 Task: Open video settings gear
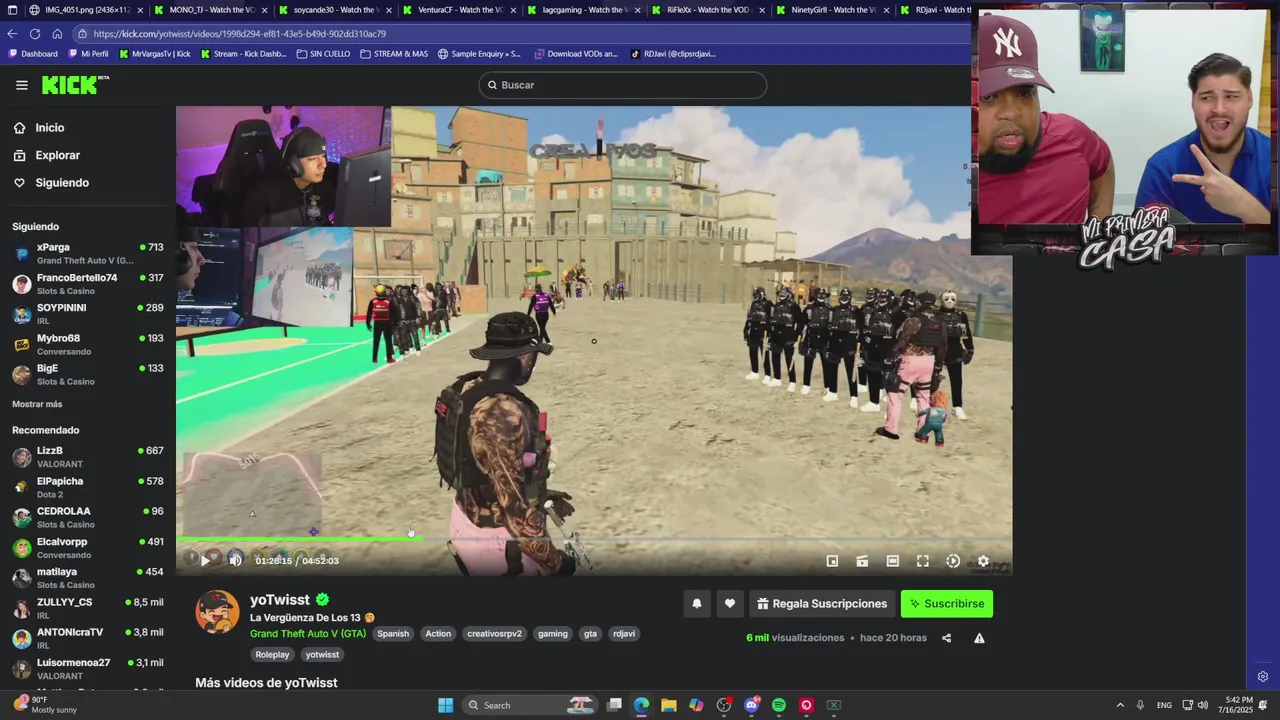[983, 561]
